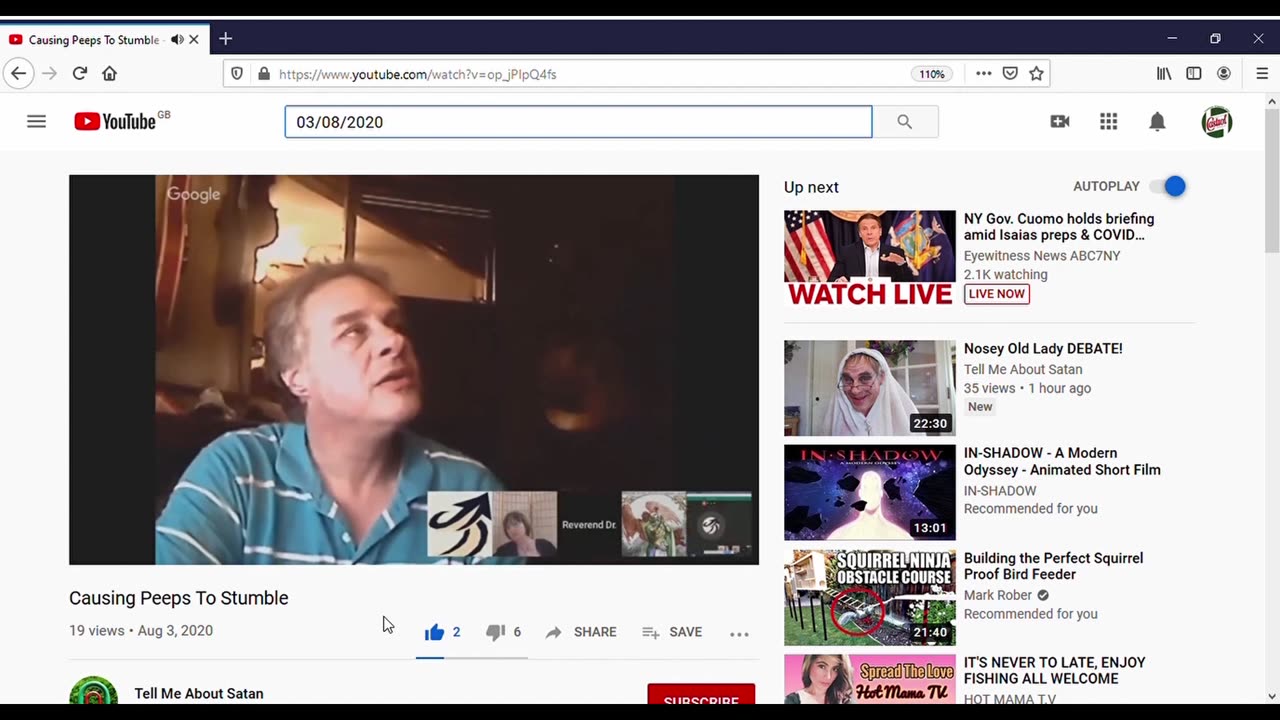This screenshot has height=720, width=1280.
Task: Open the account avatar menu
Action: (x=1217, y=122)
